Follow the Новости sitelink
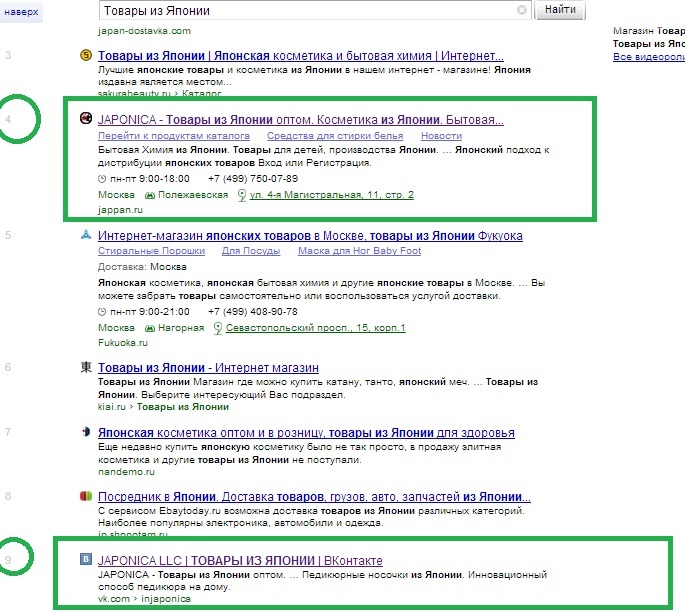The image size is (685, 612). click(x=441, y=136)
